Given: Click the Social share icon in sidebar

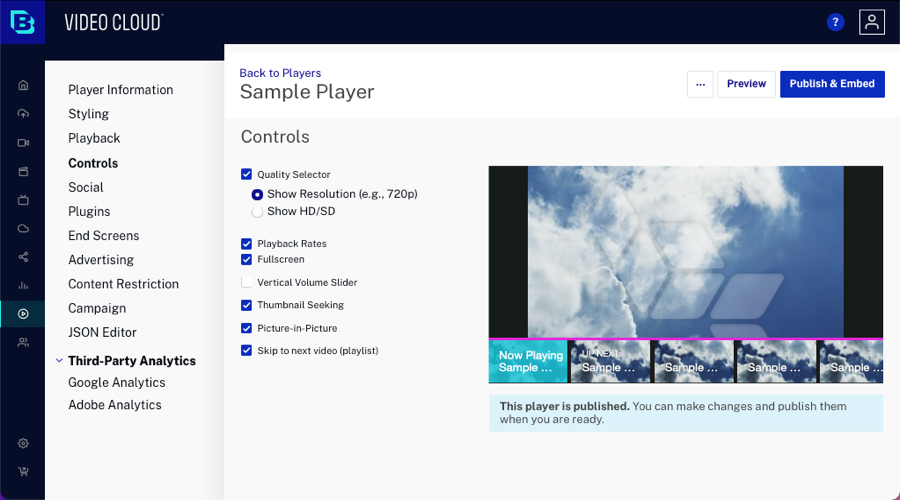Looking at the screenshot, I should (x=23, y=257).
